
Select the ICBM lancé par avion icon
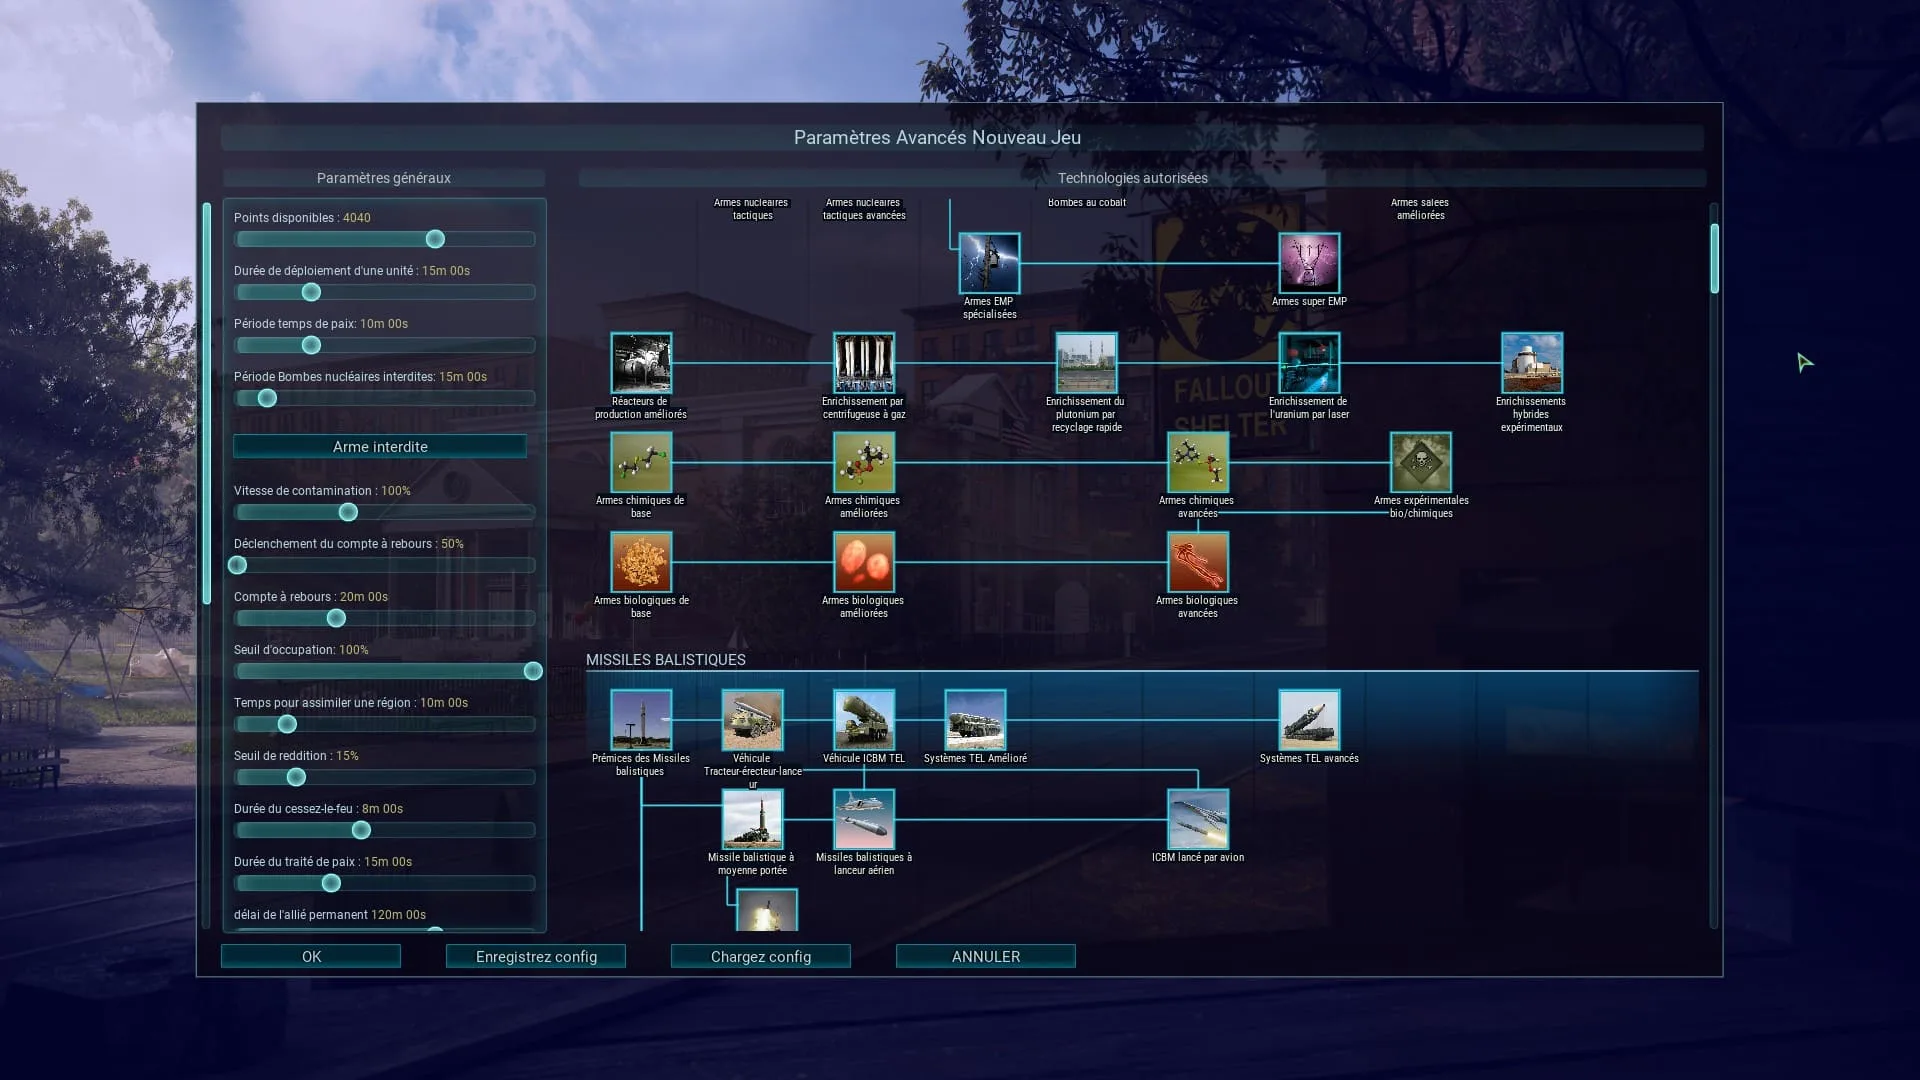click(x=1198, y=819)
